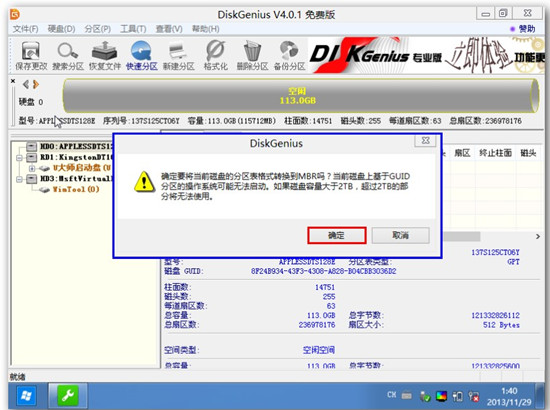The width and height of the screenshot is (550, 410).
Task: Start the 快速分区 quick partition tool
Action: coord(141,55)
